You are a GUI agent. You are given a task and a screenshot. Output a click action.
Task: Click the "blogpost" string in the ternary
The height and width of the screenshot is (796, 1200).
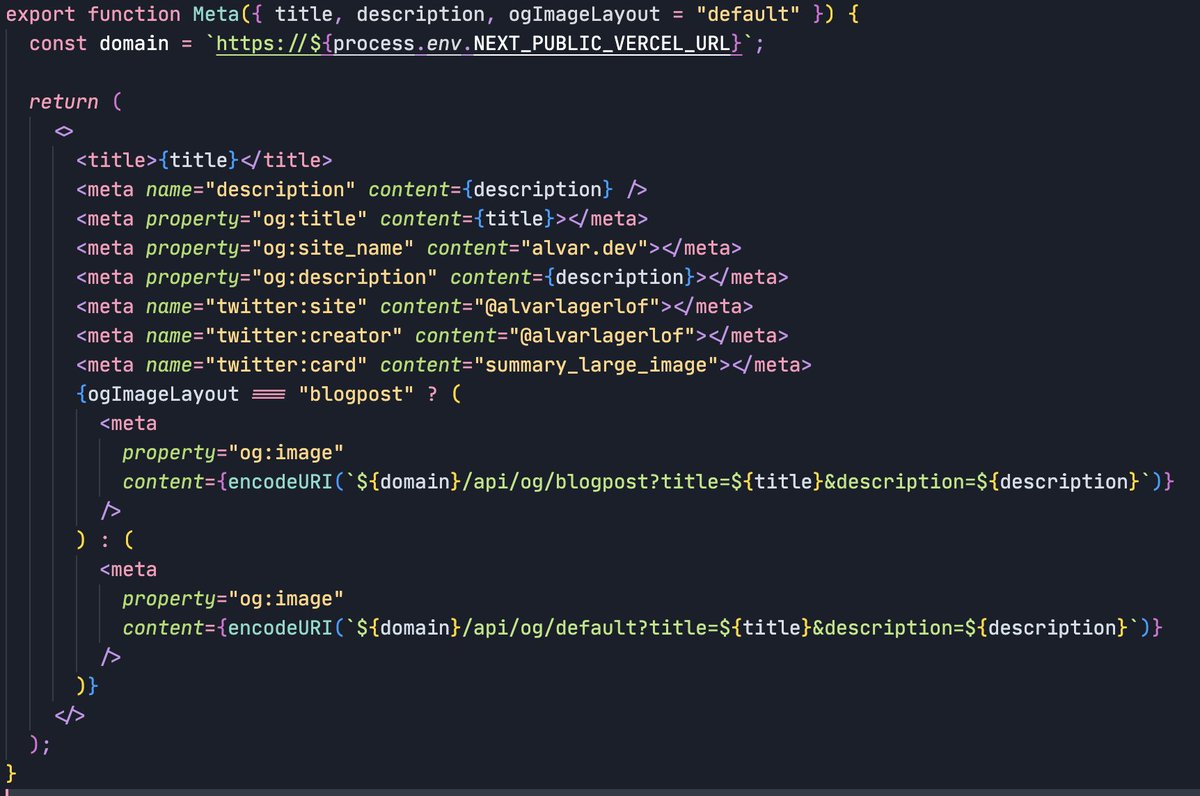pos(358,393)
